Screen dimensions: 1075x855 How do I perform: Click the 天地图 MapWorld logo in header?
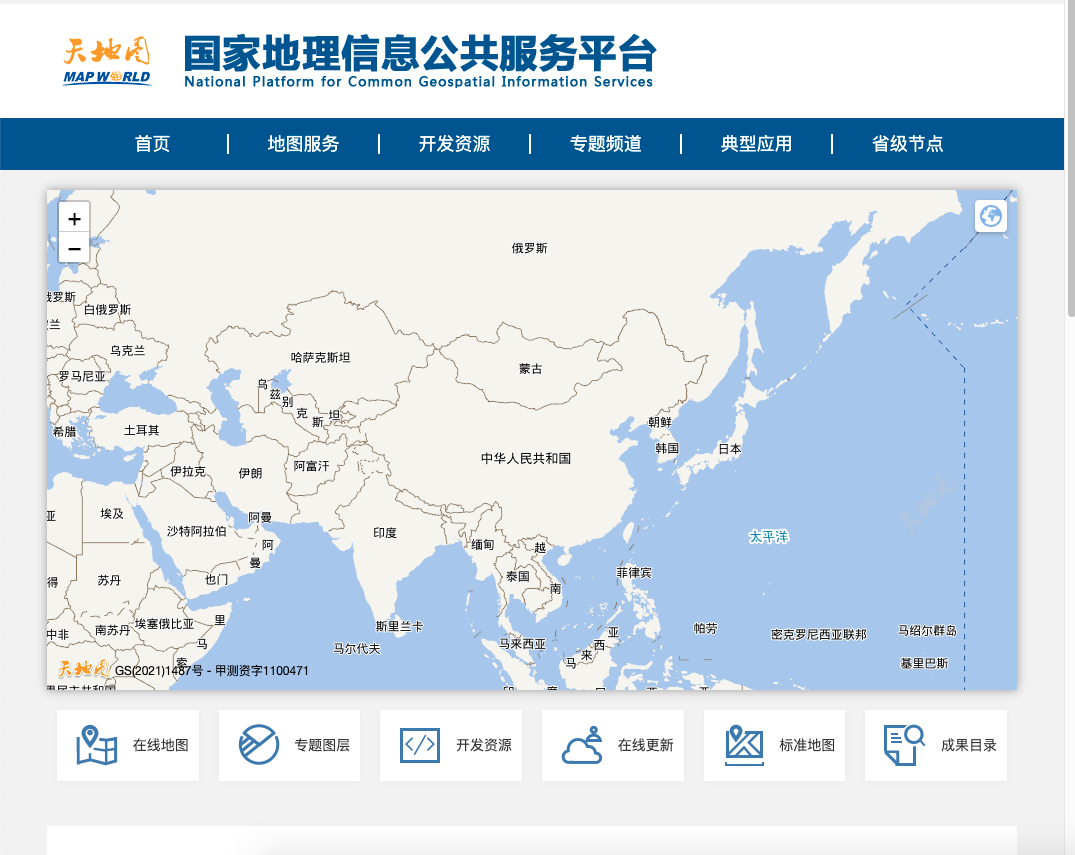pos(107,61)
